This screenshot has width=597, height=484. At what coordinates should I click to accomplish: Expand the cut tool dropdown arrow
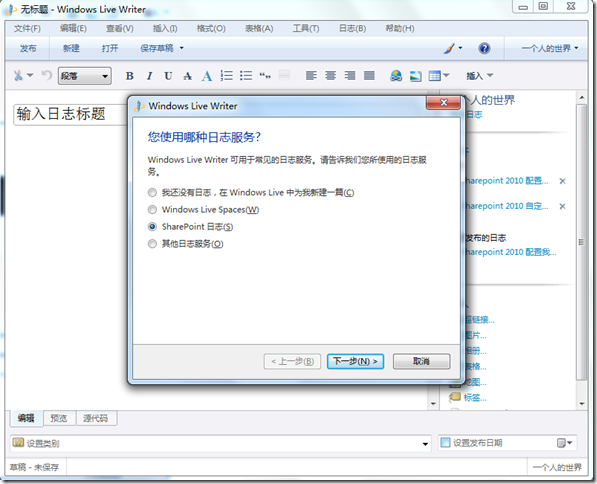point(30,75)
